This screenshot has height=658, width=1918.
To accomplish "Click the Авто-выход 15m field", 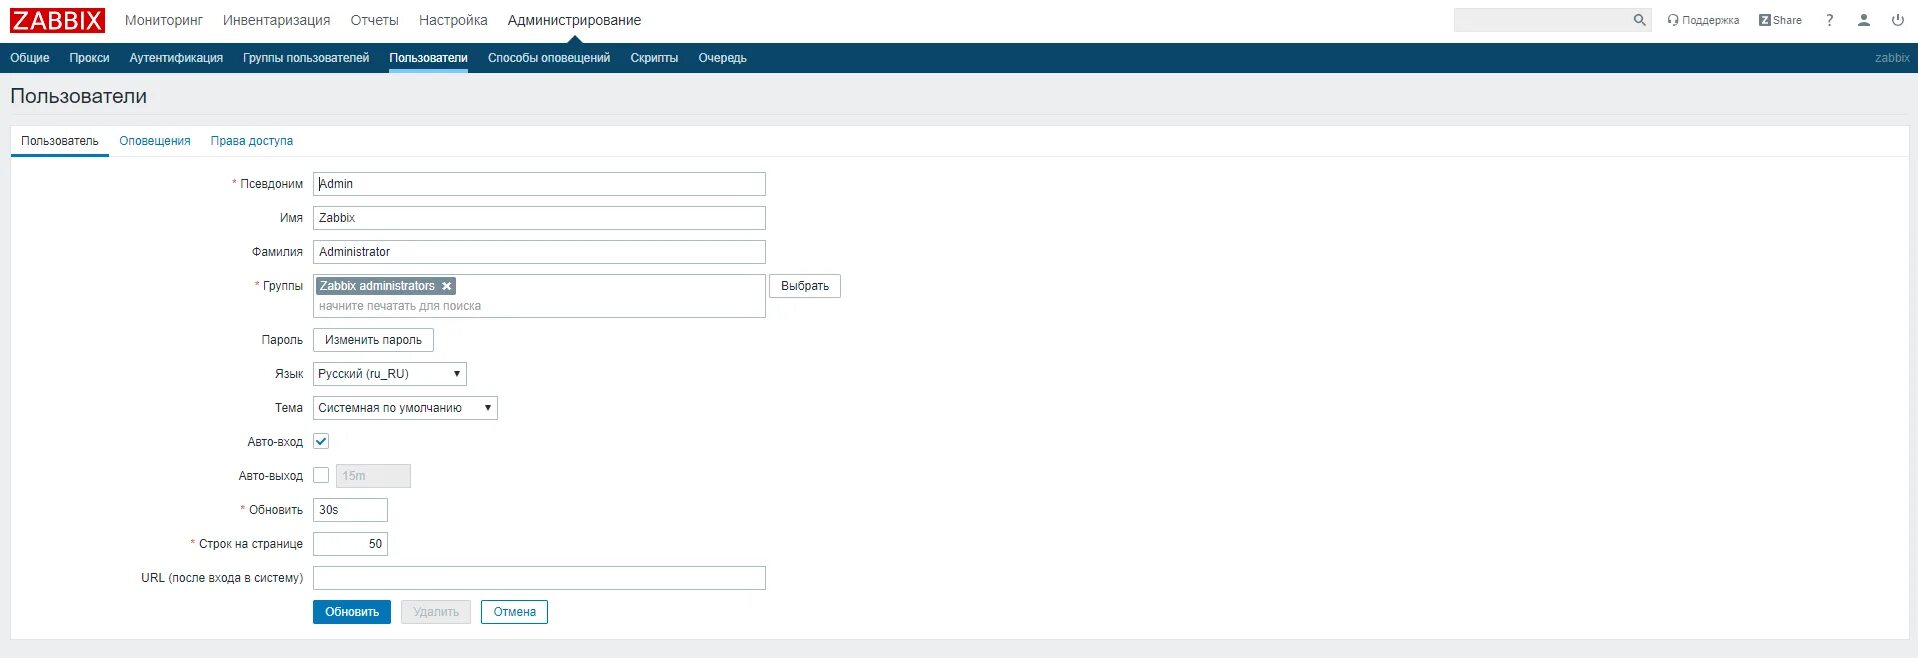I will 373,476.
